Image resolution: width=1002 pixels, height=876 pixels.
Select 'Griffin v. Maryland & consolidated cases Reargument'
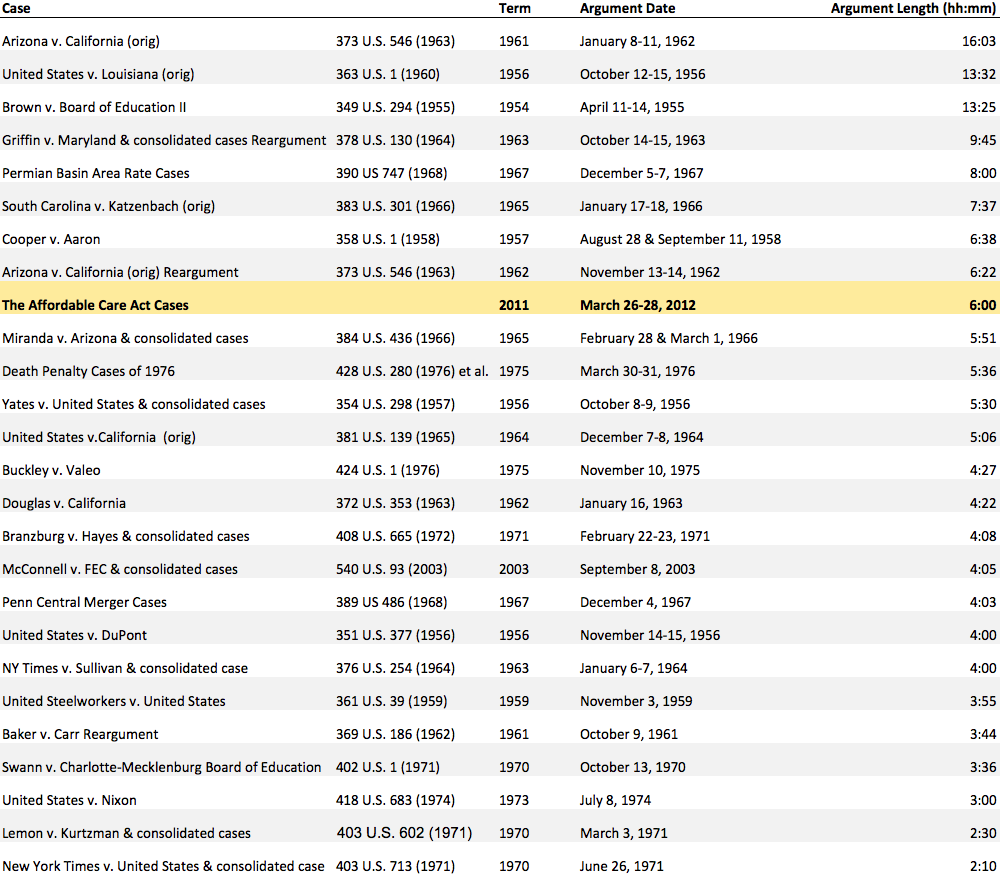164,141
